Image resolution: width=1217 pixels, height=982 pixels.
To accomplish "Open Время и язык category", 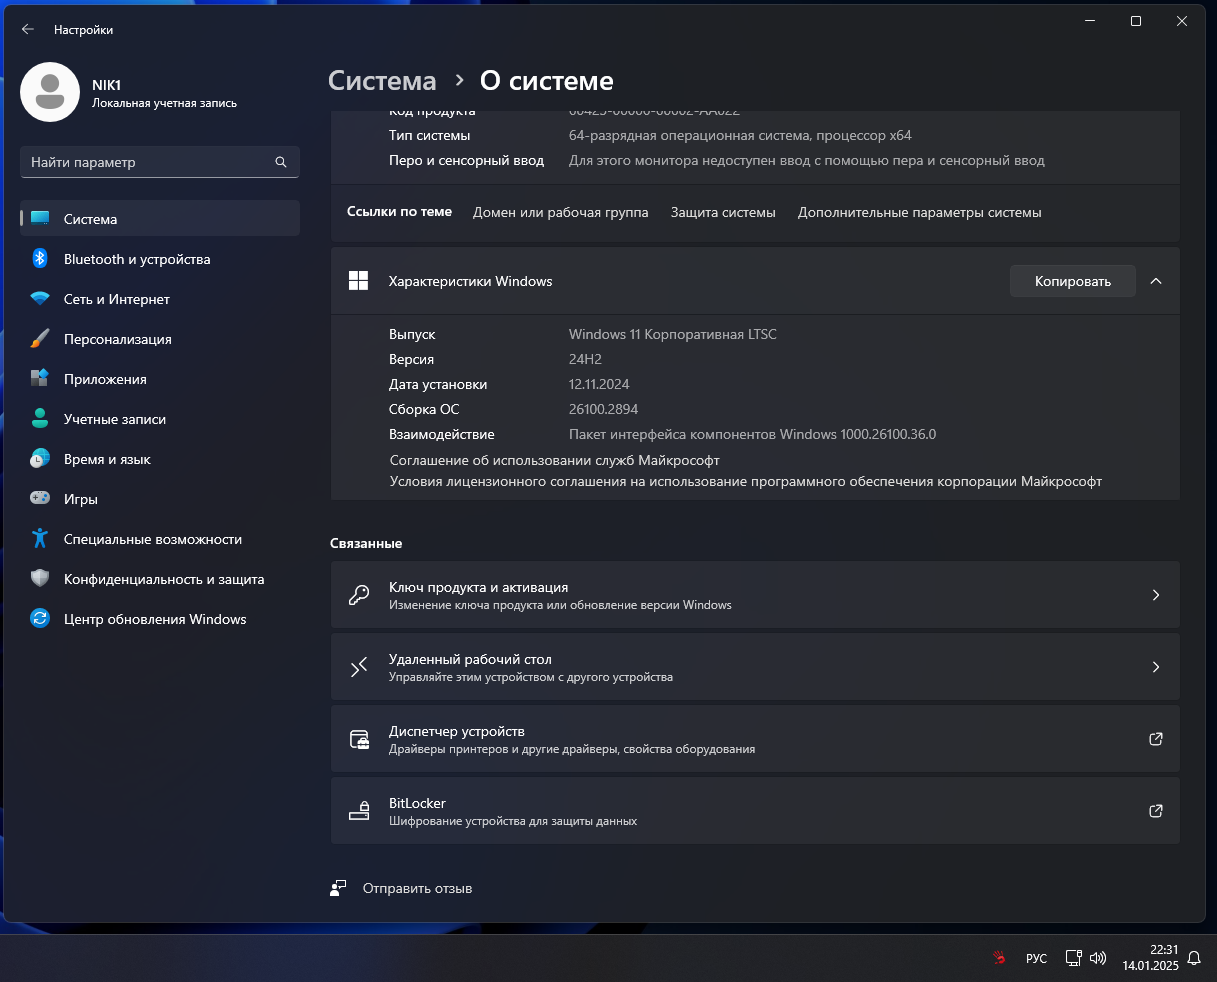I will tap(160, 458).
